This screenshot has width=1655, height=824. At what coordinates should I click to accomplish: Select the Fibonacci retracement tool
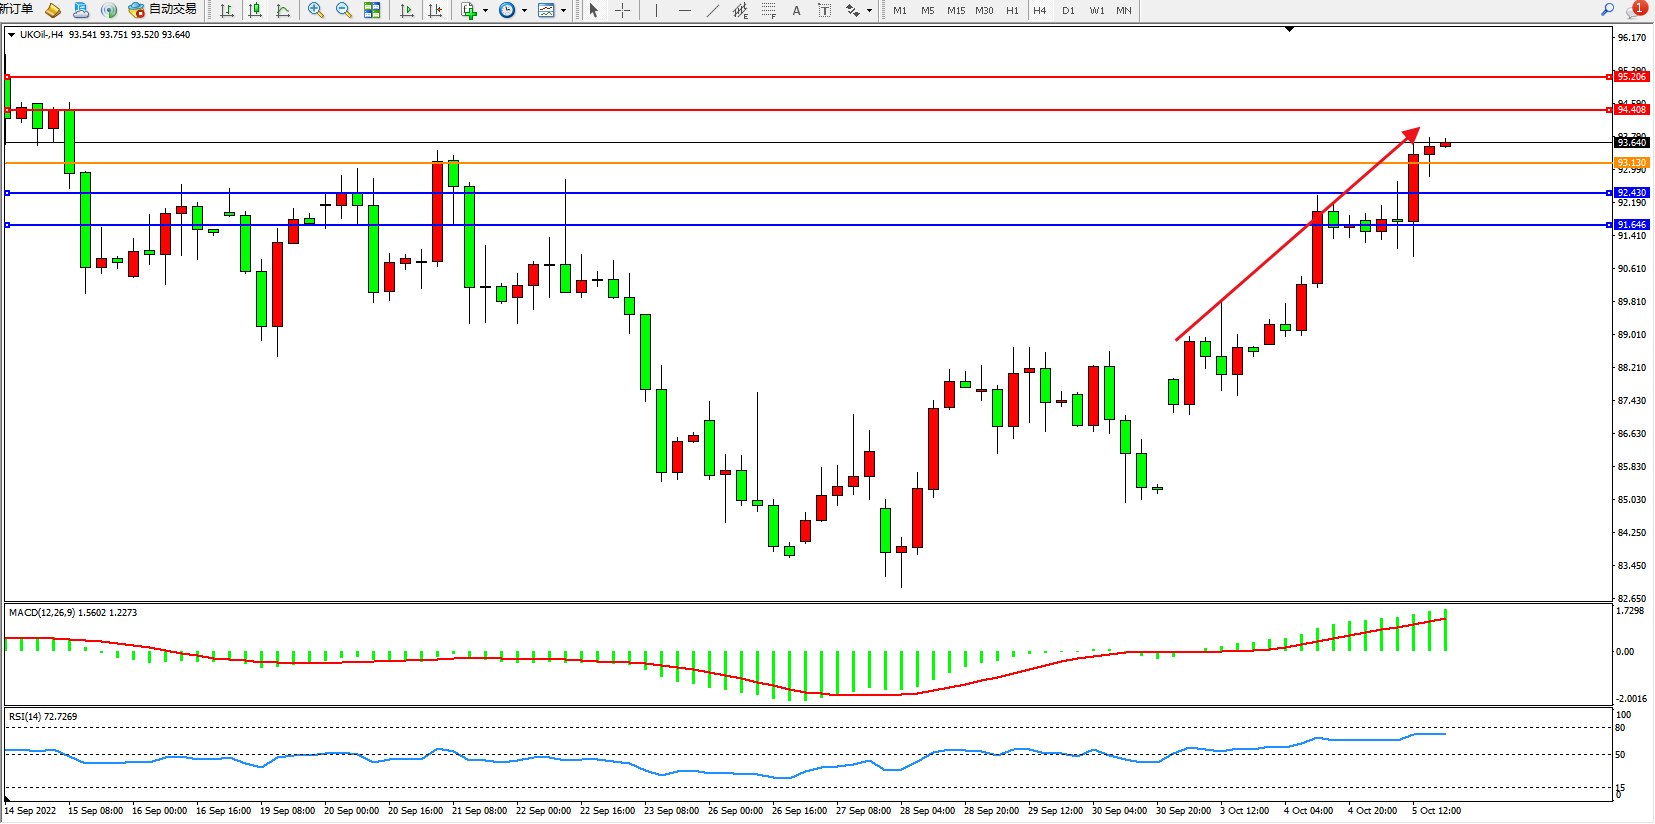point(768,10)
